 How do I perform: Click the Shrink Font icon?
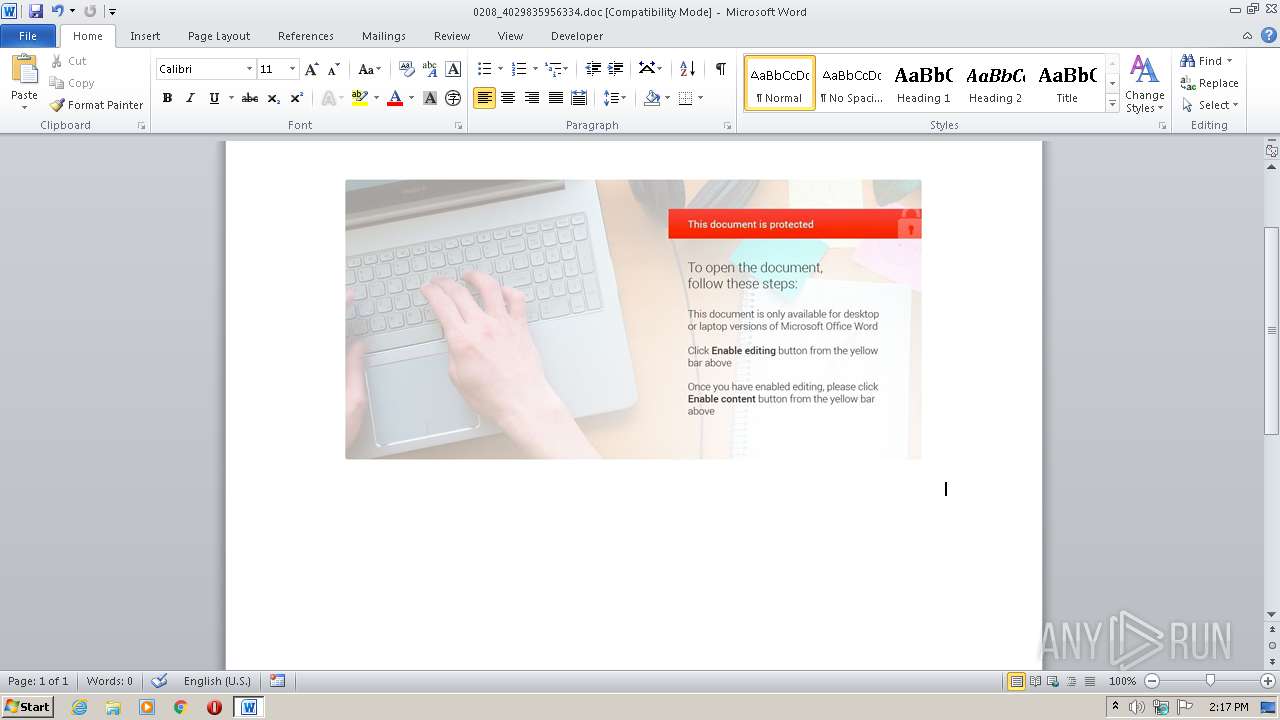[x=334, y=69]
